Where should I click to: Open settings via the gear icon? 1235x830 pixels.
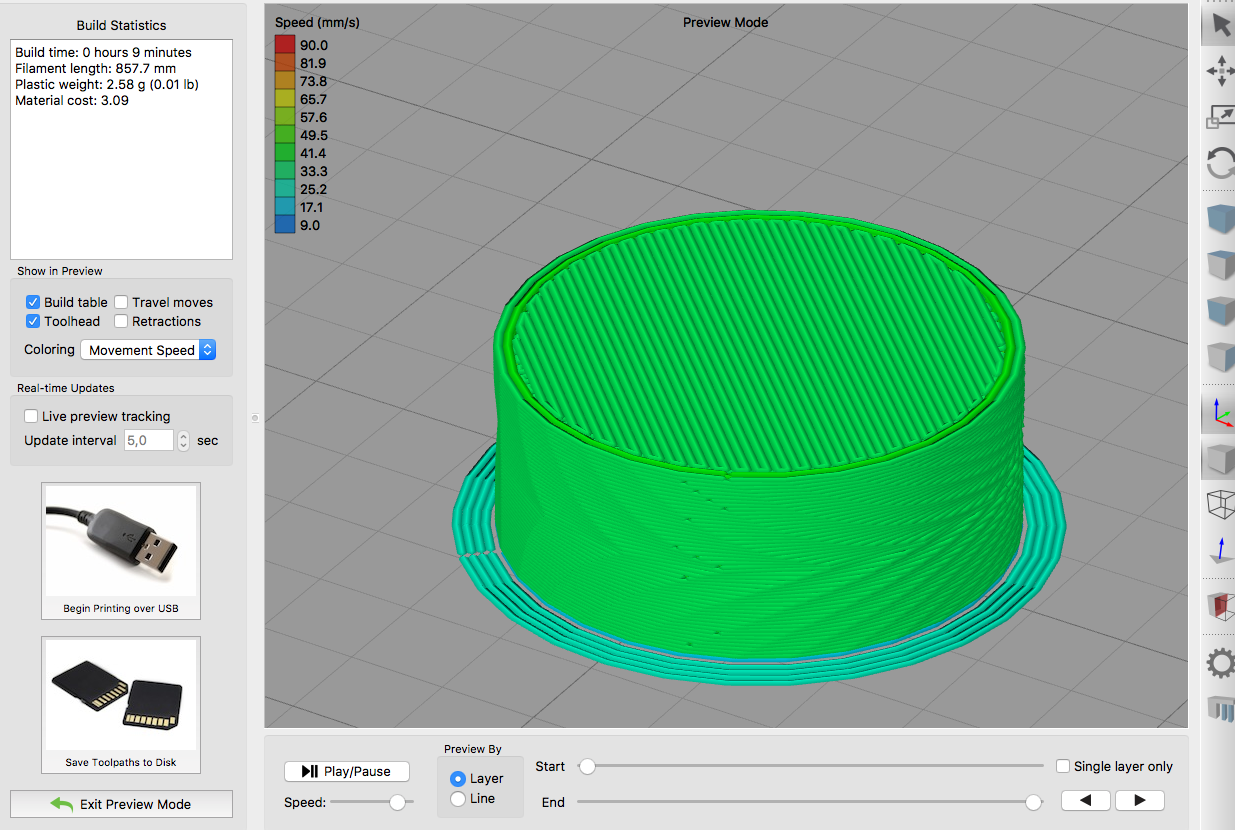point(1220,663)
